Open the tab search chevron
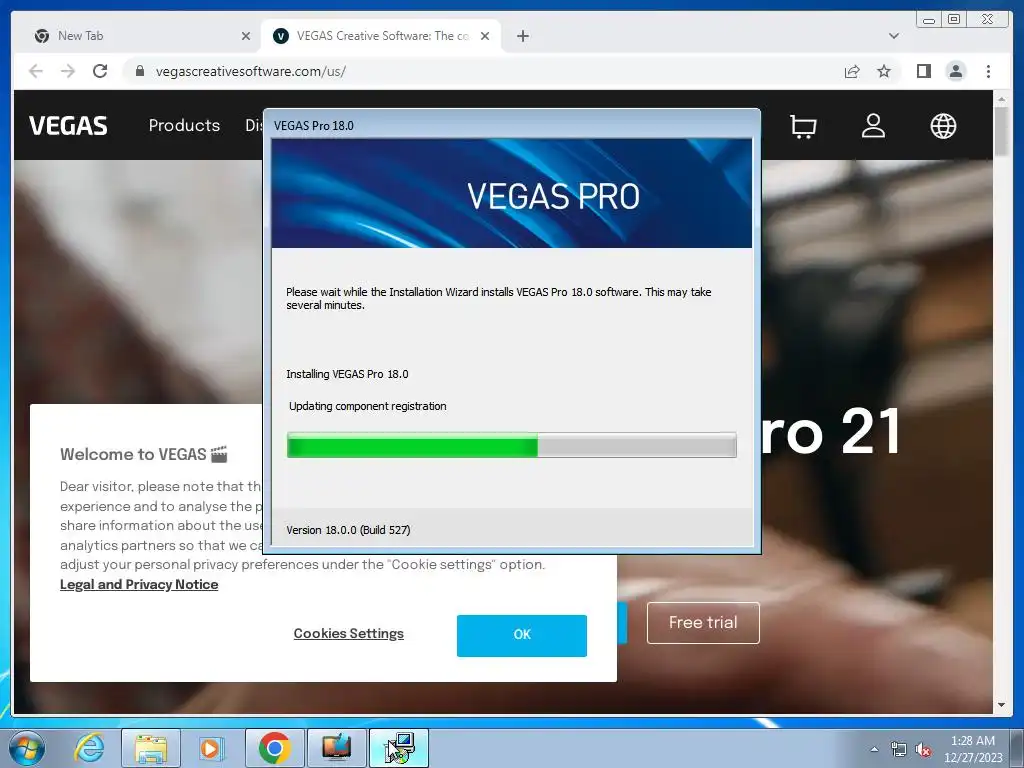Viewport: 1024px width, 768px height. pyautogui.click(x=893, y=36)
